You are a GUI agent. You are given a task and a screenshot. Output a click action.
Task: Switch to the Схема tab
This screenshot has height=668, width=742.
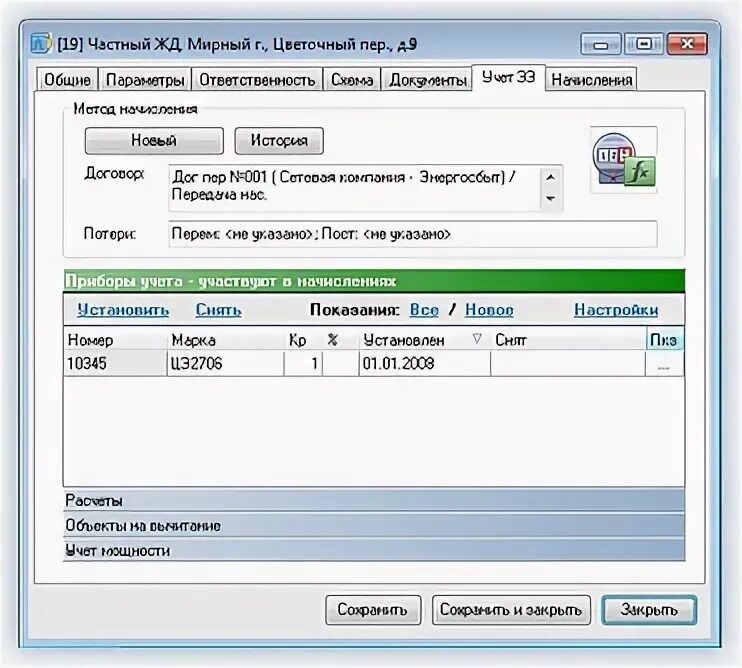(x=352, y=79)
